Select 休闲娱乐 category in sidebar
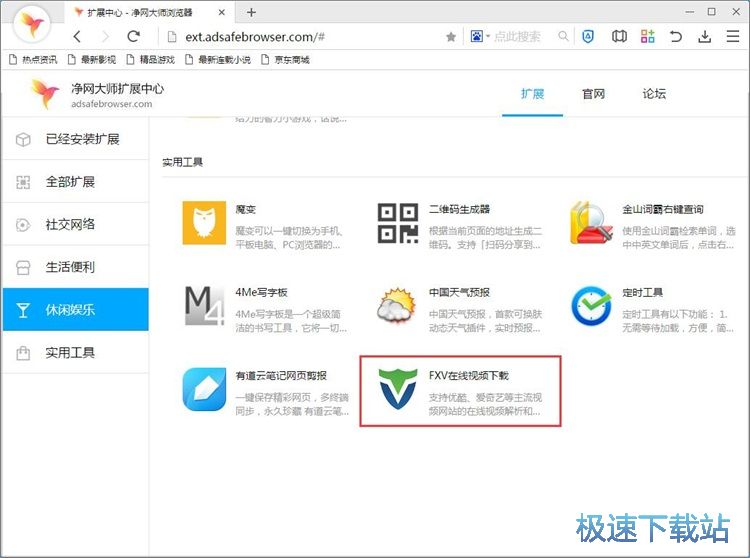Screen dimensions: 750x558 point(75,309)
